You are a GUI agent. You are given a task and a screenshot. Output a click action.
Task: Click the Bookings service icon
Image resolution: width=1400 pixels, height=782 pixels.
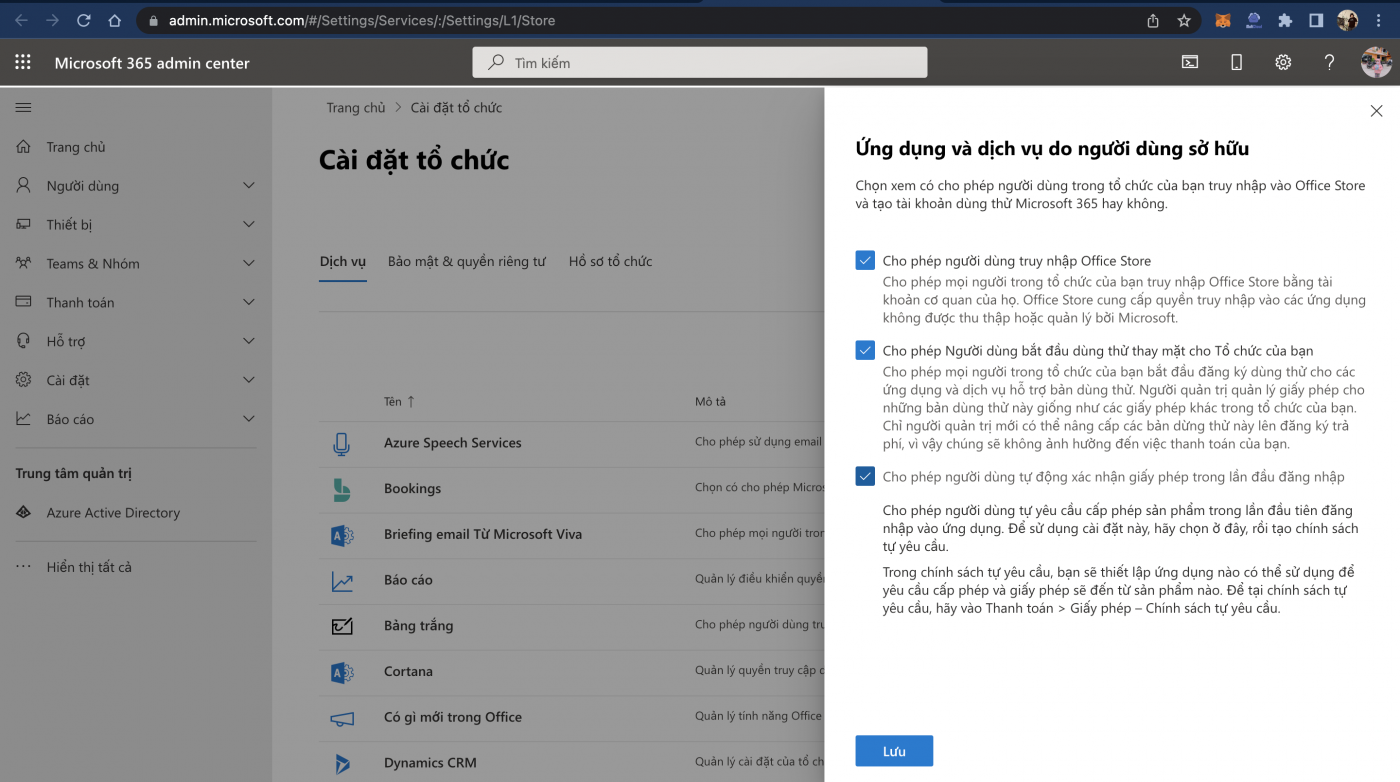pos(342,489)
